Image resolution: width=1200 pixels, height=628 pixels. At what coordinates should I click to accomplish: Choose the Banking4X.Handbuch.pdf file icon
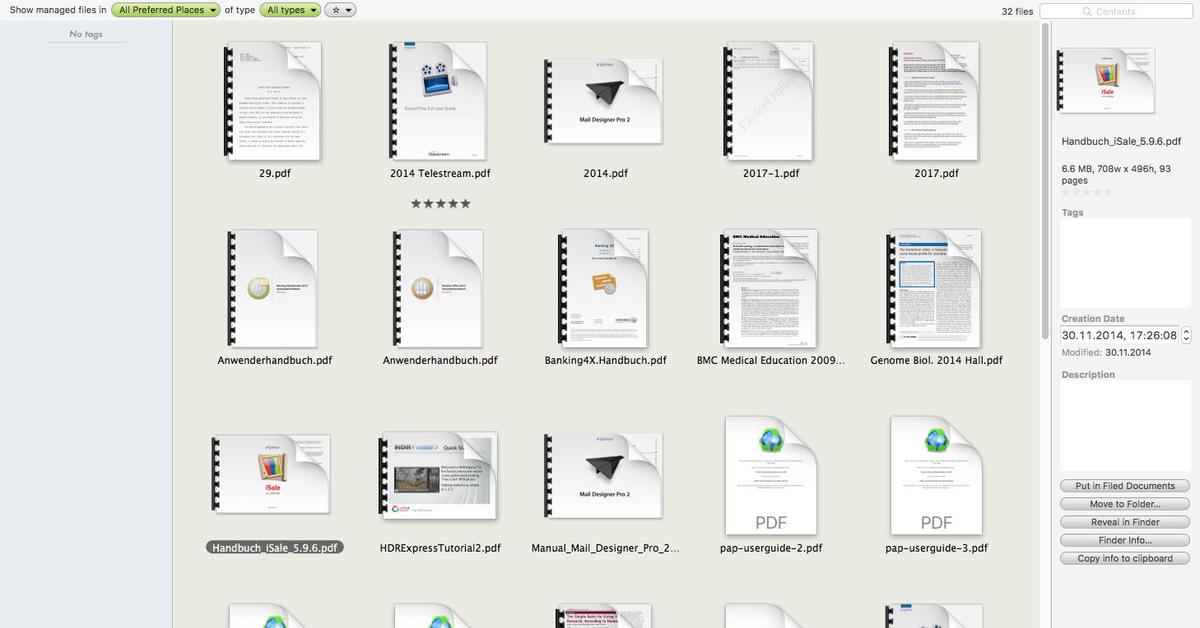[x=605, y=288]
